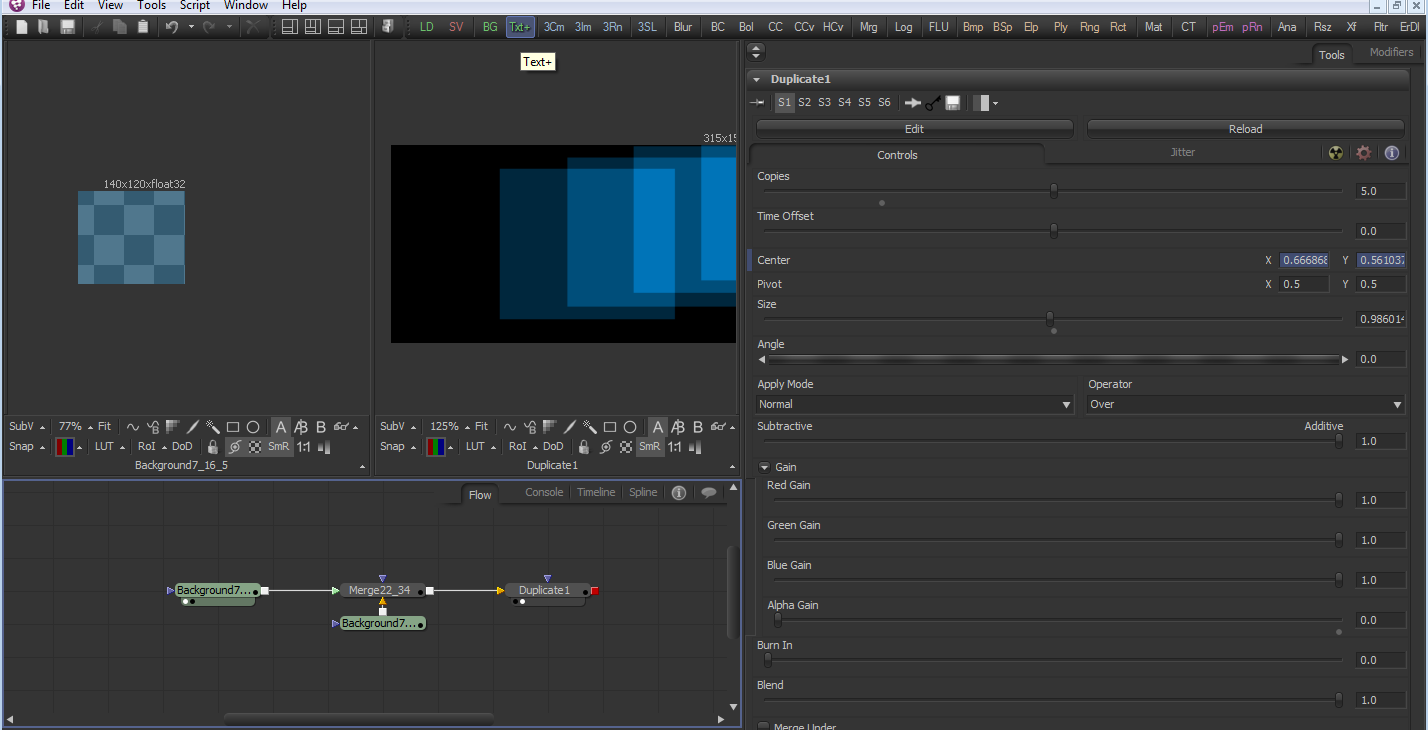Add a Saver with SV tool
This screenshot has height=730, width=1428.
click(x=456, y=27)
